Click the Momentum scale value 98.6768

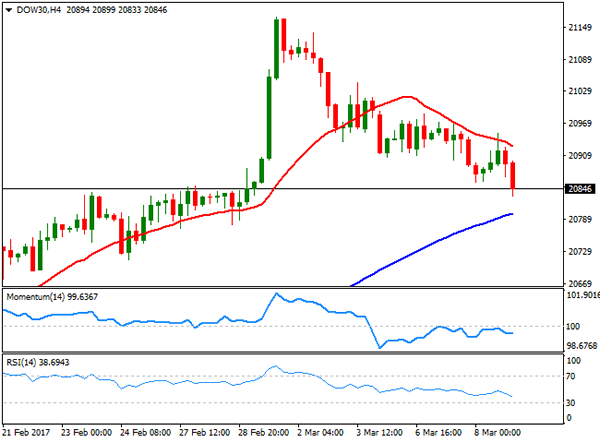582,346
